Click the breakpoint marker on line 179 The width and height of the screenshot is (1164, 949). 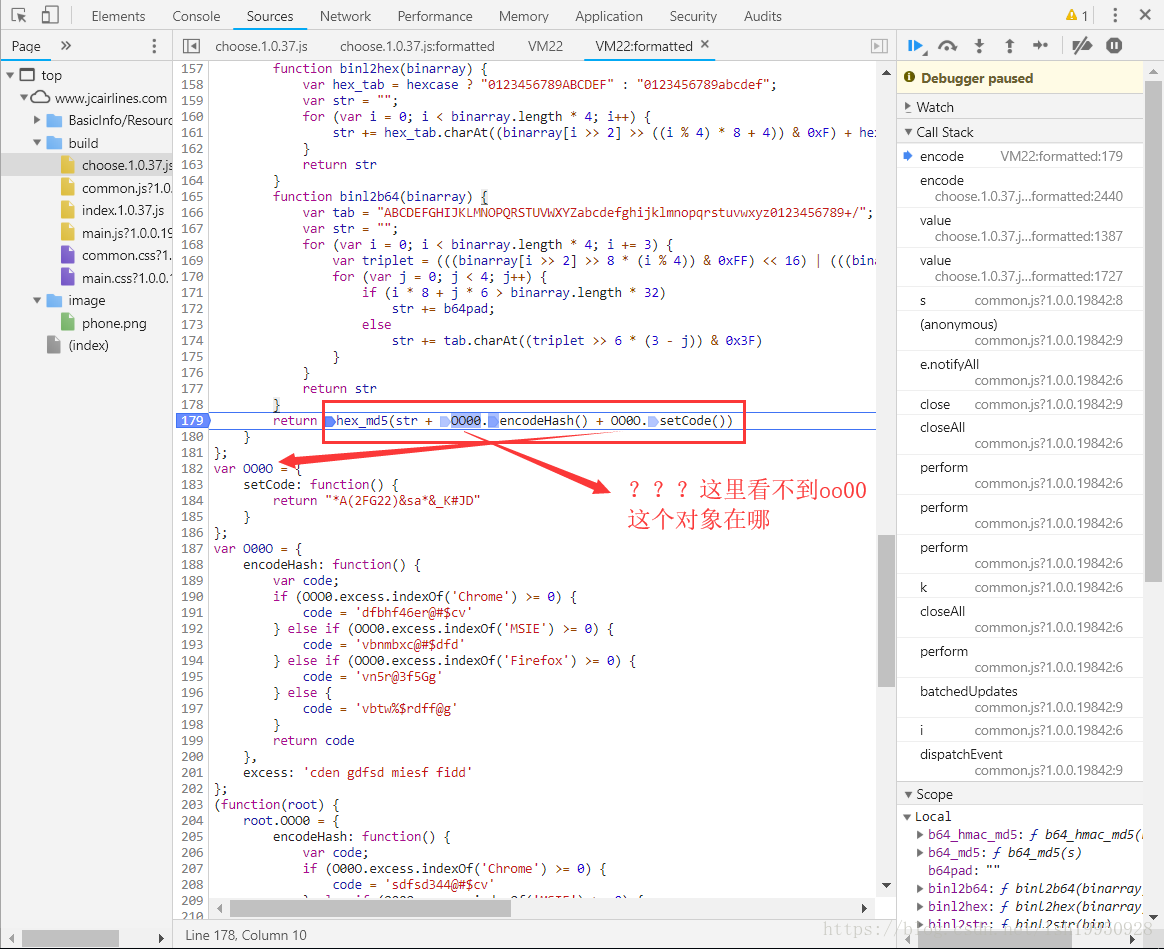click(x=192, y=420)
